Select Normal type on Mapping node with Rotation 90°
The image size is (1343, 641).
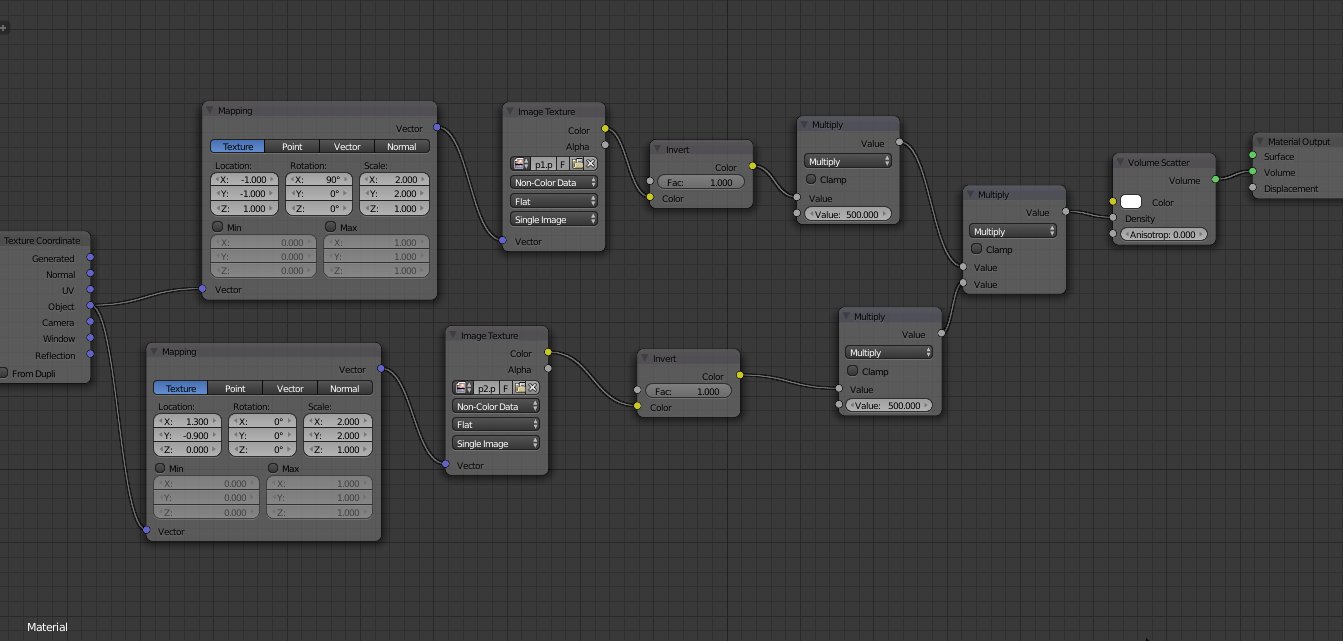(402, 146)
